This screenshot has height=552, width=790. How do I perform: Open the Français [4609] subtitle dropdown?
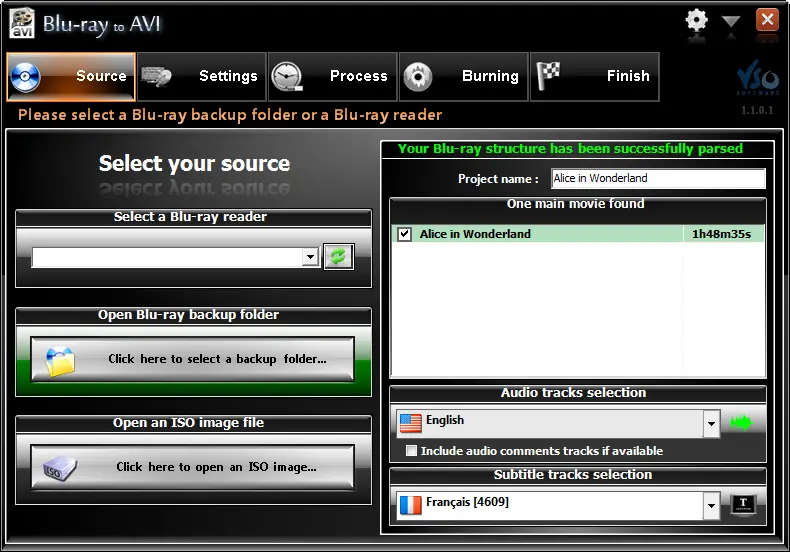(x=711, y=506)
